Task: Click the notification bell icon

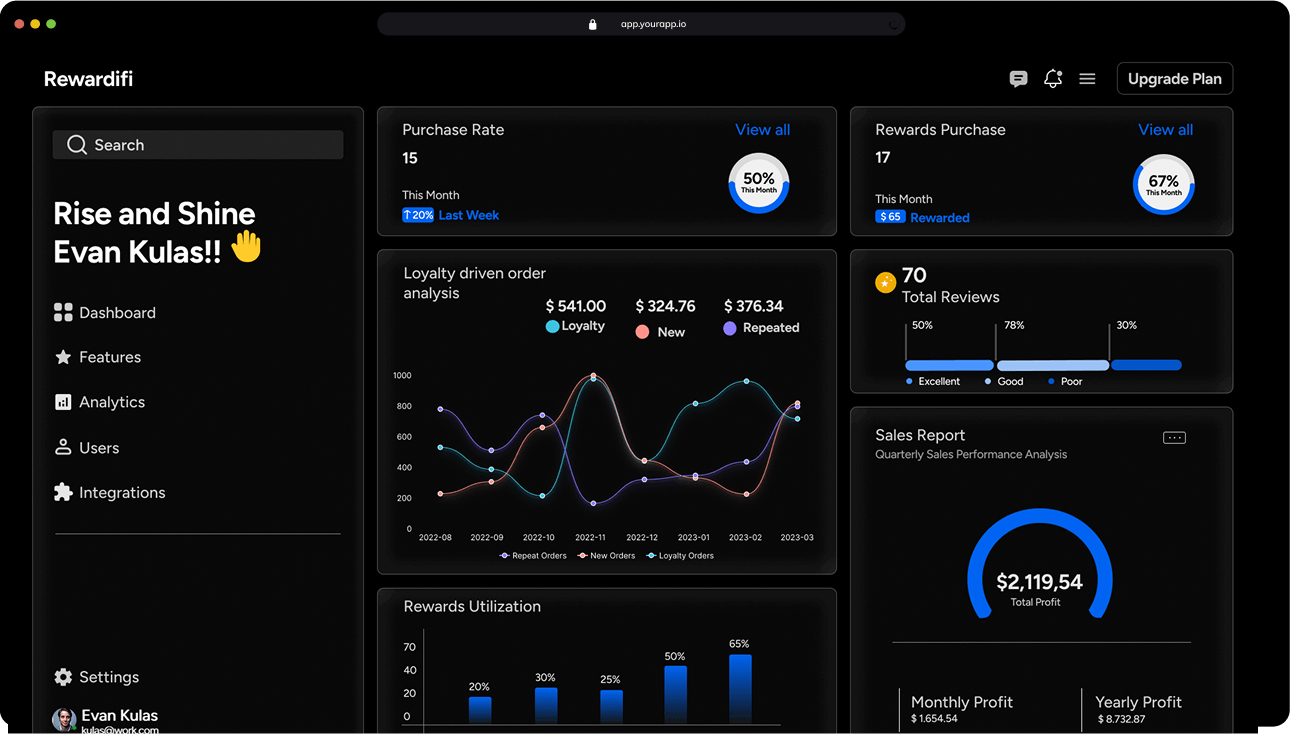Action: point(1053,79)
